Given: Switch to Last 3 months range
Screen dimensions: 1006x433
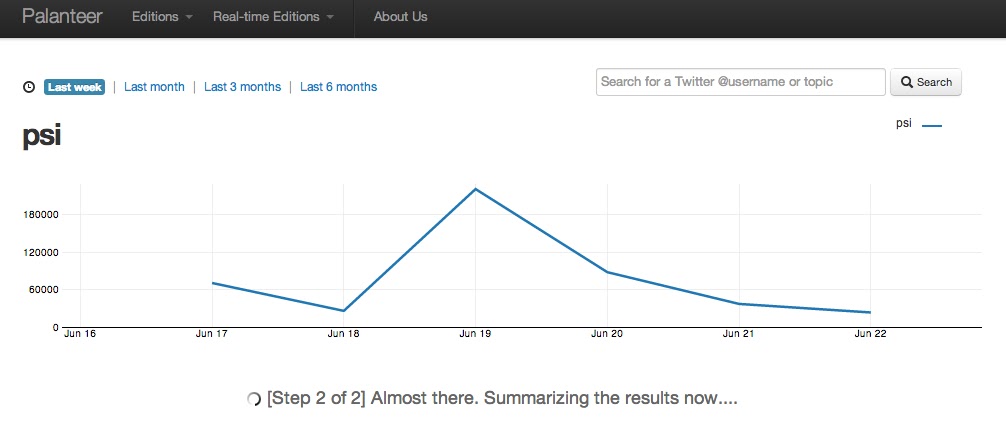Looking at the screenshot, I should pyautogui.click(x=243, y=87).
